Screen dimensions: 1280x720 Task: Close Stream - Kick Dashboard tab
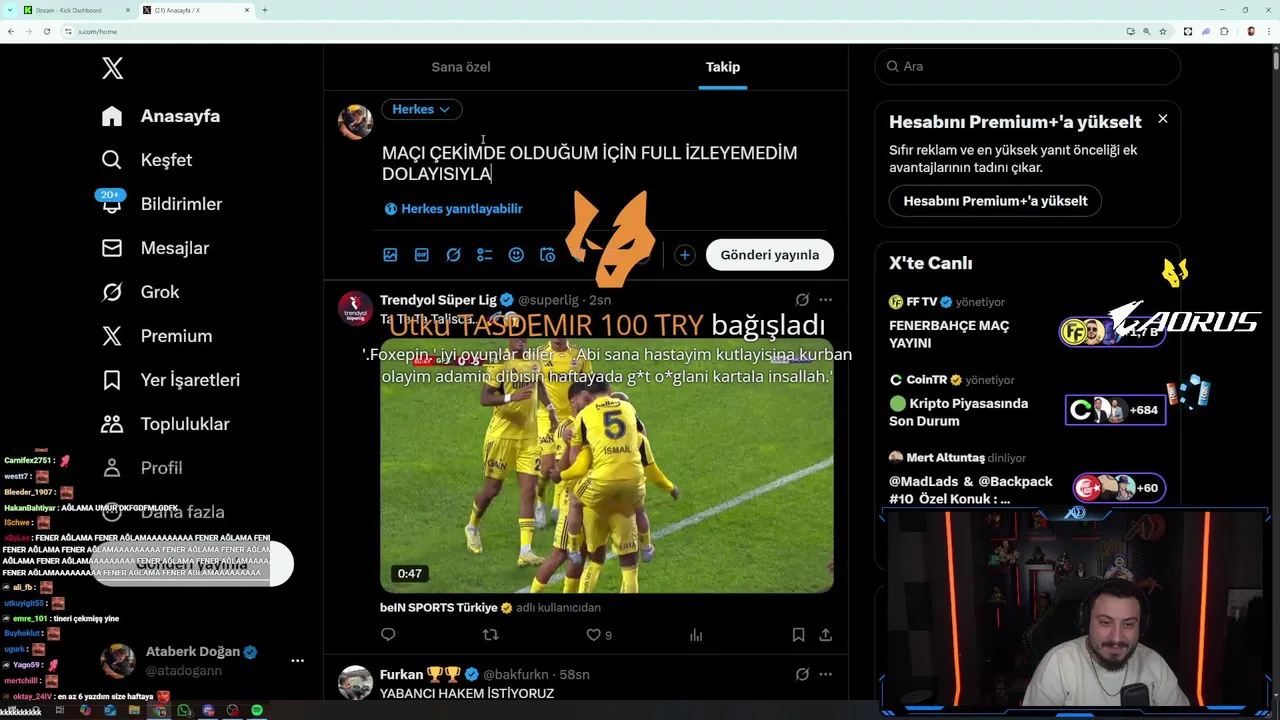(x=128, y=10)
